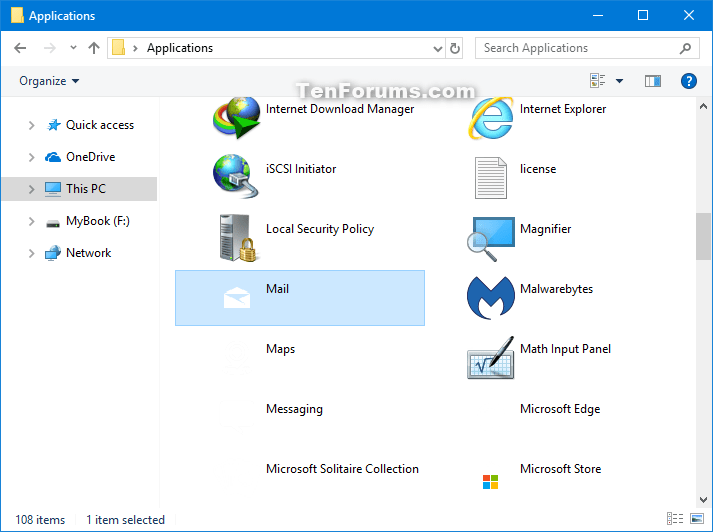Open the recent locations dropdown
This screenshot has width=713, height=532.
click(x=73, y=47)
